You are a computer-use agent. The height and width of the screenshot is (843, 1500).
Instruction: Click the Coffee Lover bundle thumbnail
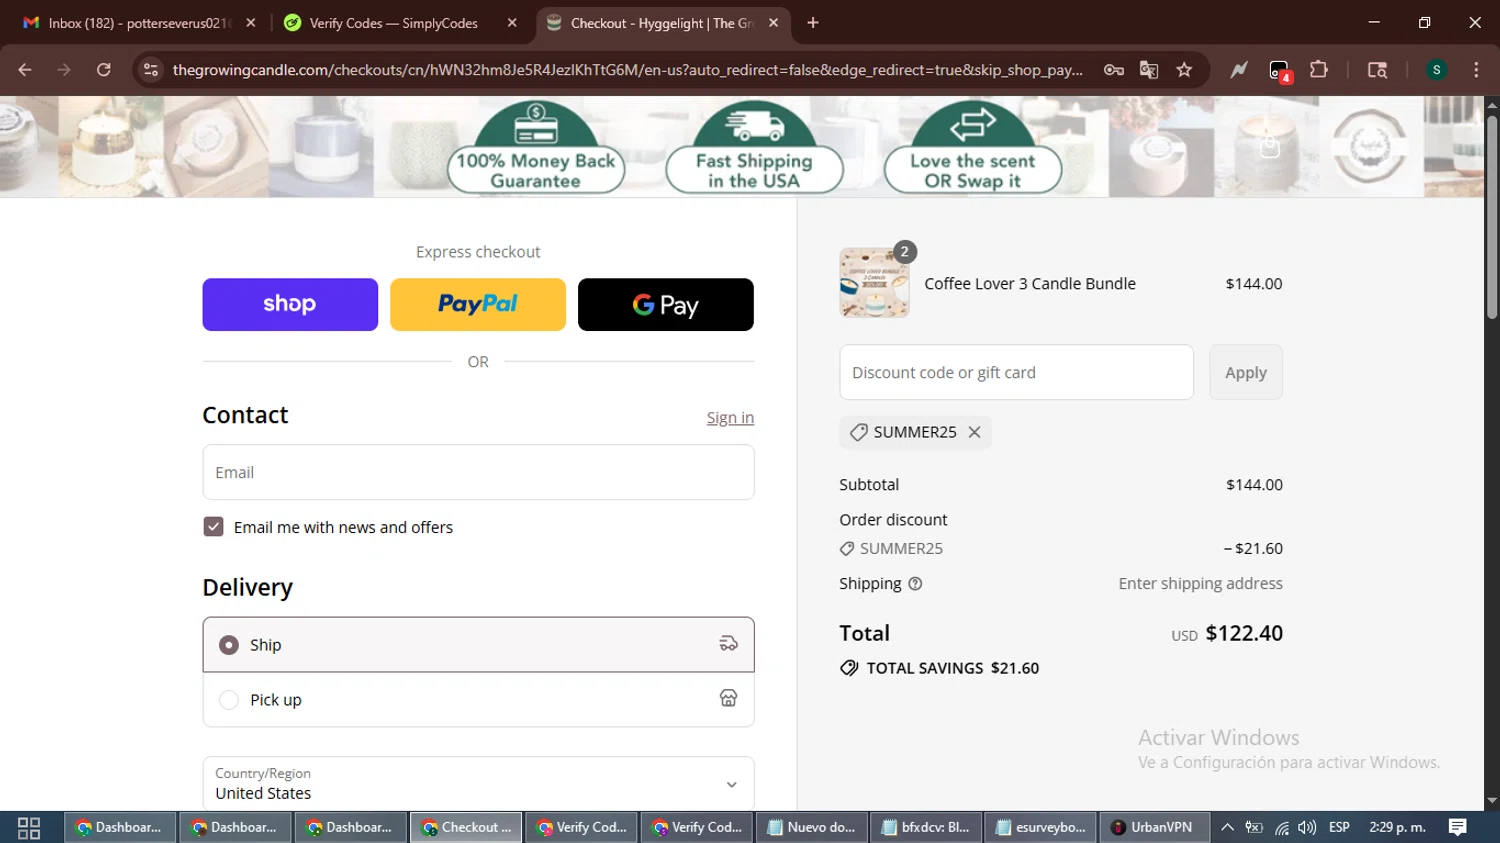point(874,283)
